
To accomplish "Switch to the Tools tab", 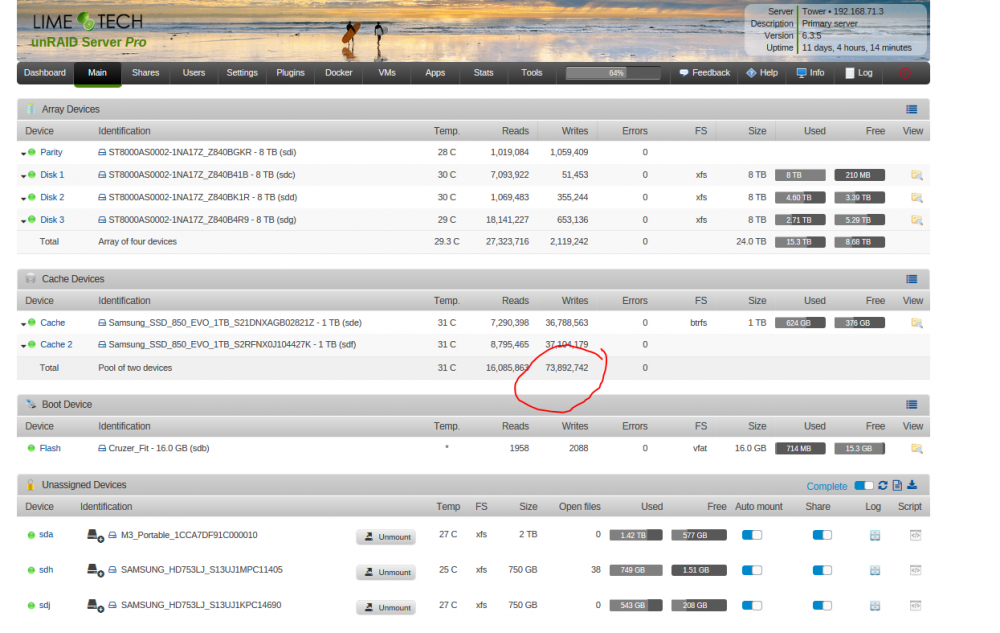I will [531, 73].
